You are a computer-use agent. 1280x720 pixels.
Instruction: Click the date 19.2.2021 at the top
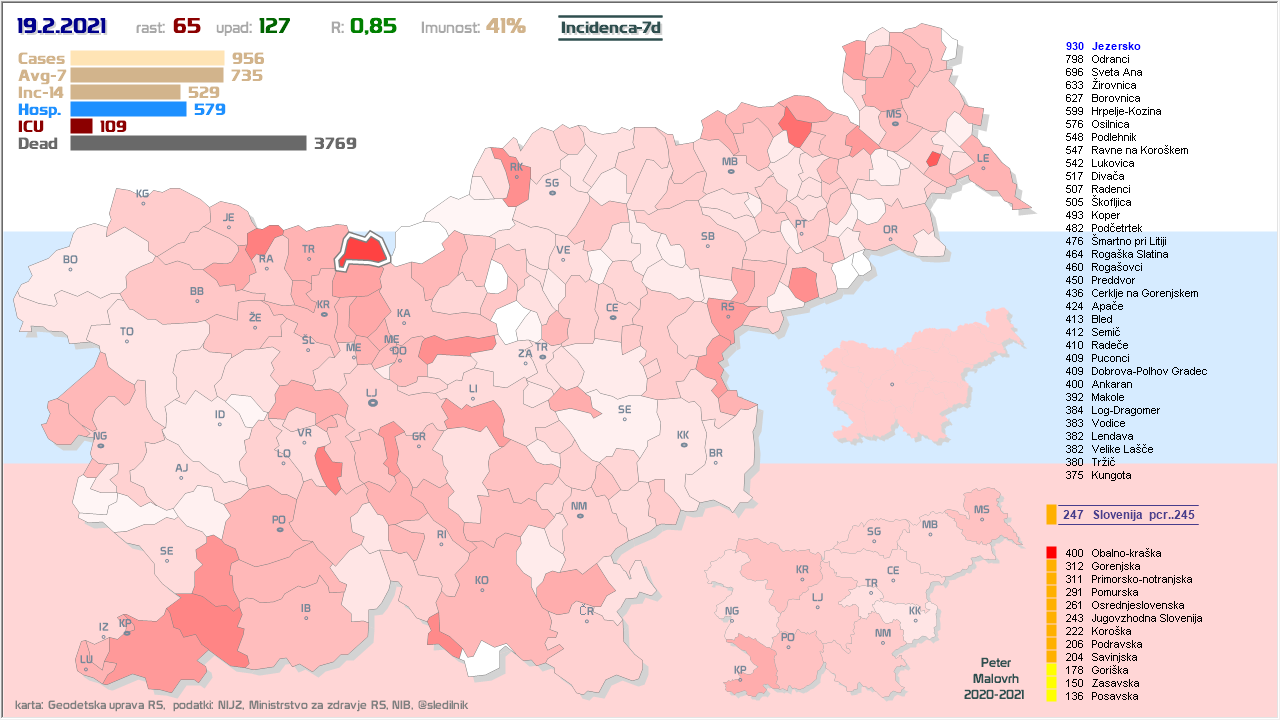62,26
